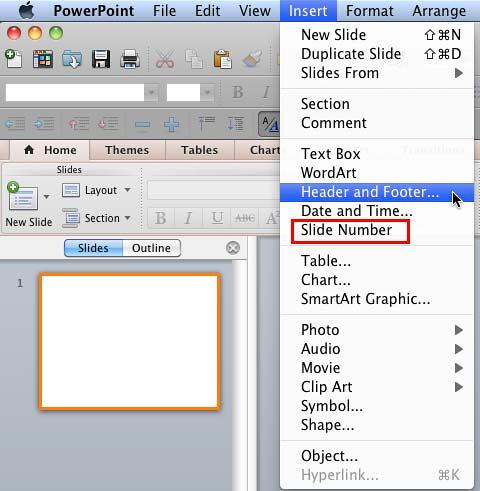The image size is (480, 491).
Task: Switch to the Tables ribbon tab
Action: tap(200, 150)
